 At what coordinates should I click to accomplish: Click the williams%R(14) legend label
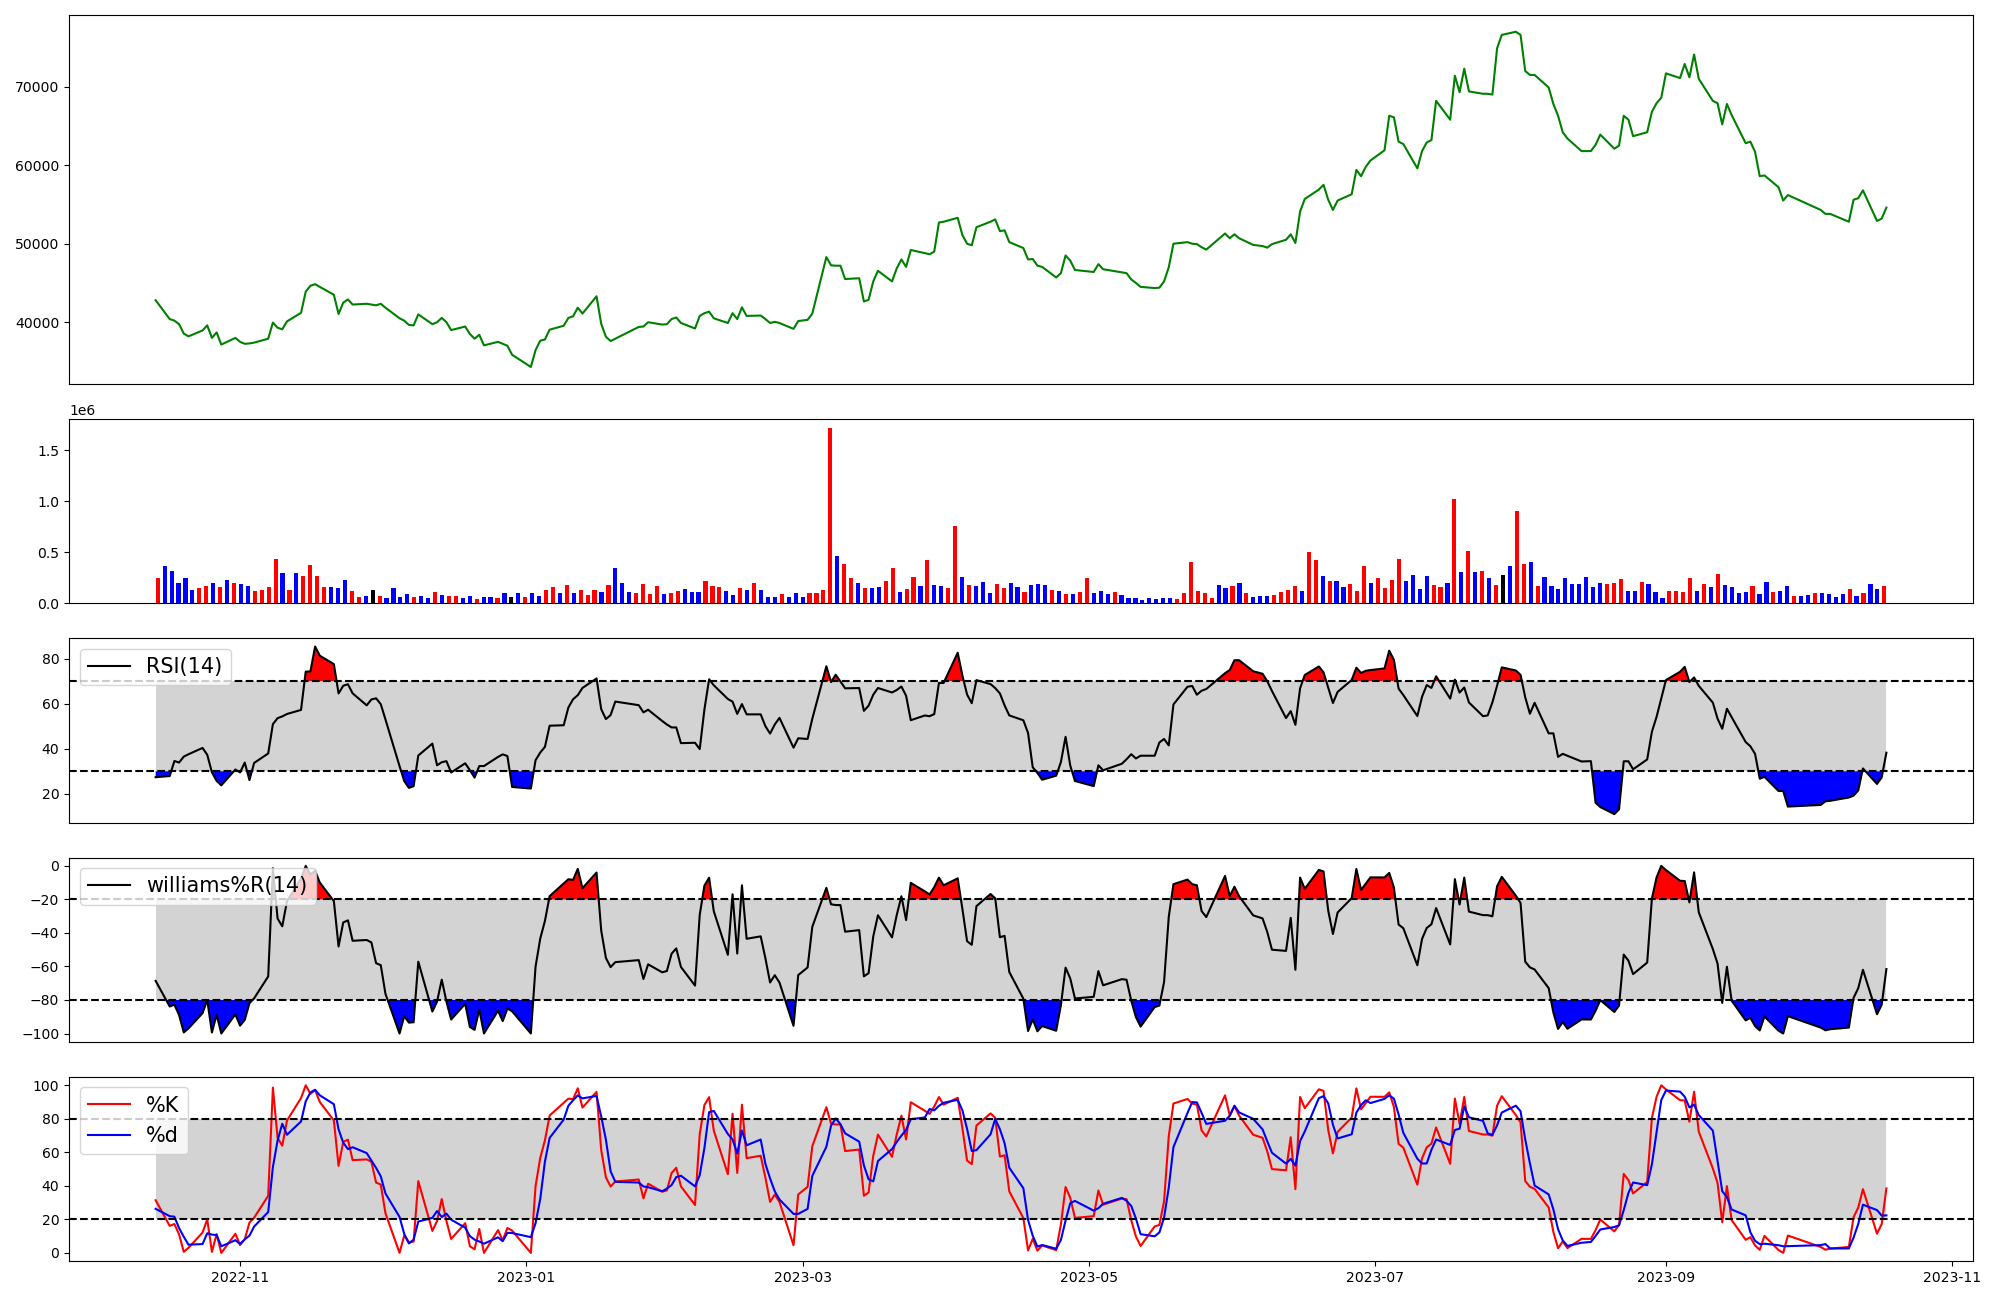(x=226, y=885)
